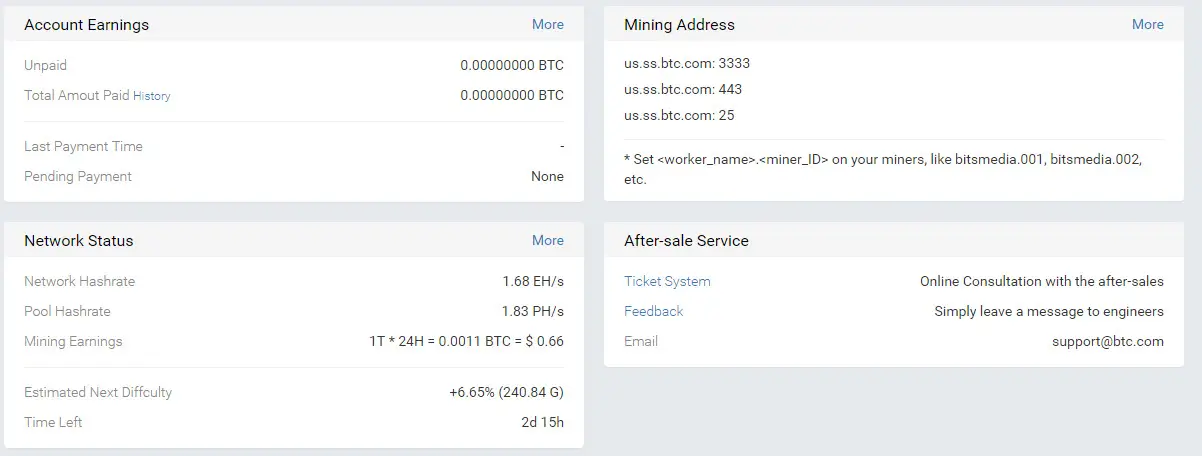Click the Network Hashrate label
The width and height of the screenshot is (1202, 456).
click(79, 281)
